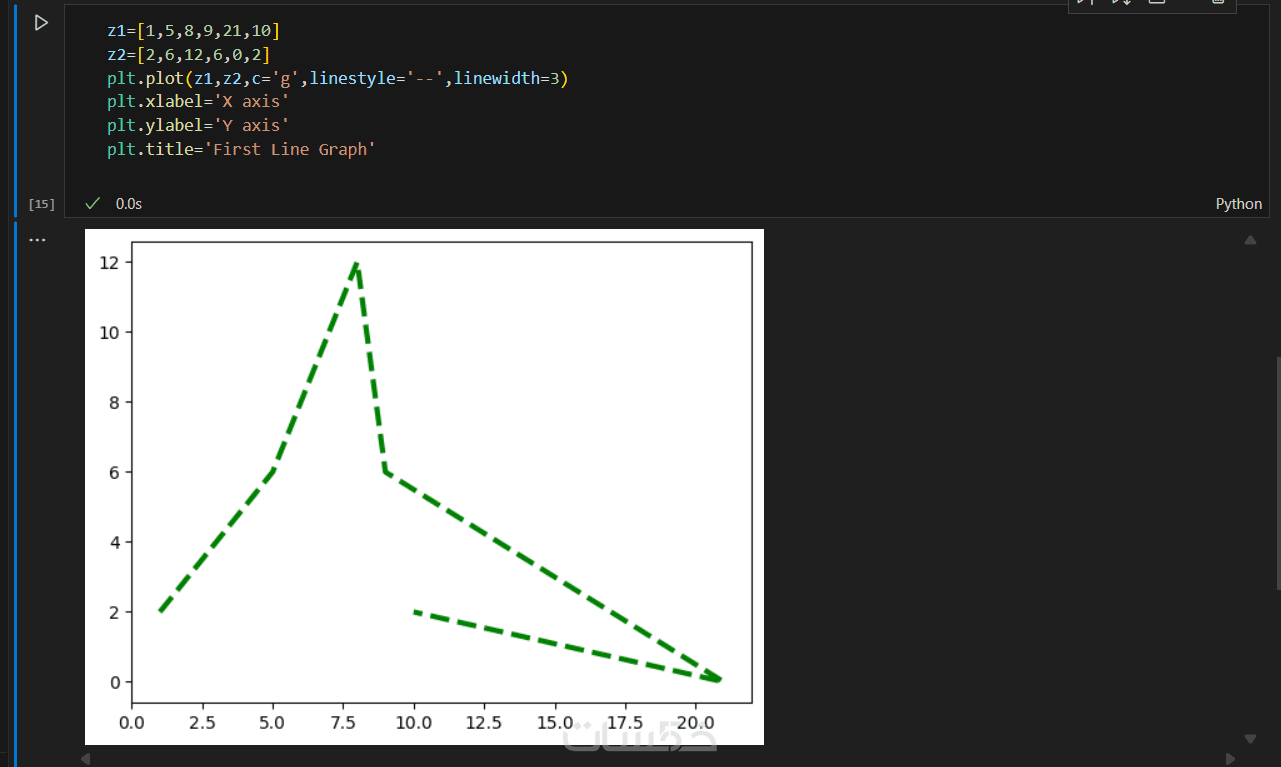The image size is (1281, 767).
Task: Open the output's three-dot more actions
Action: tap(38, 240)
